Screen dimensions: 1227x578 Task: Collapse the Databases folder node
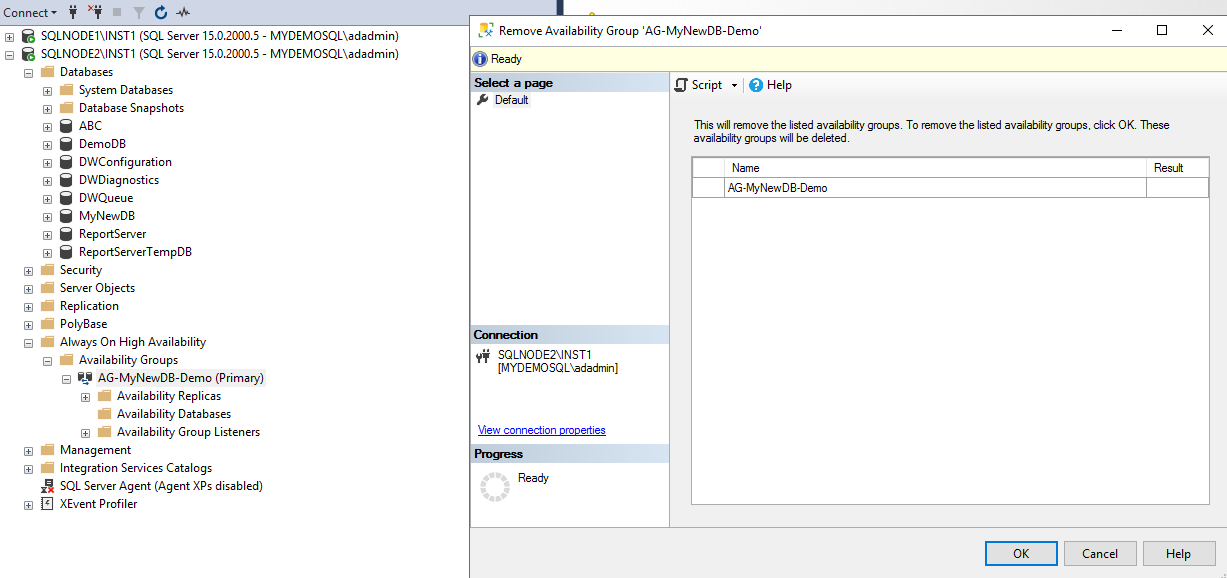[28, 72]
